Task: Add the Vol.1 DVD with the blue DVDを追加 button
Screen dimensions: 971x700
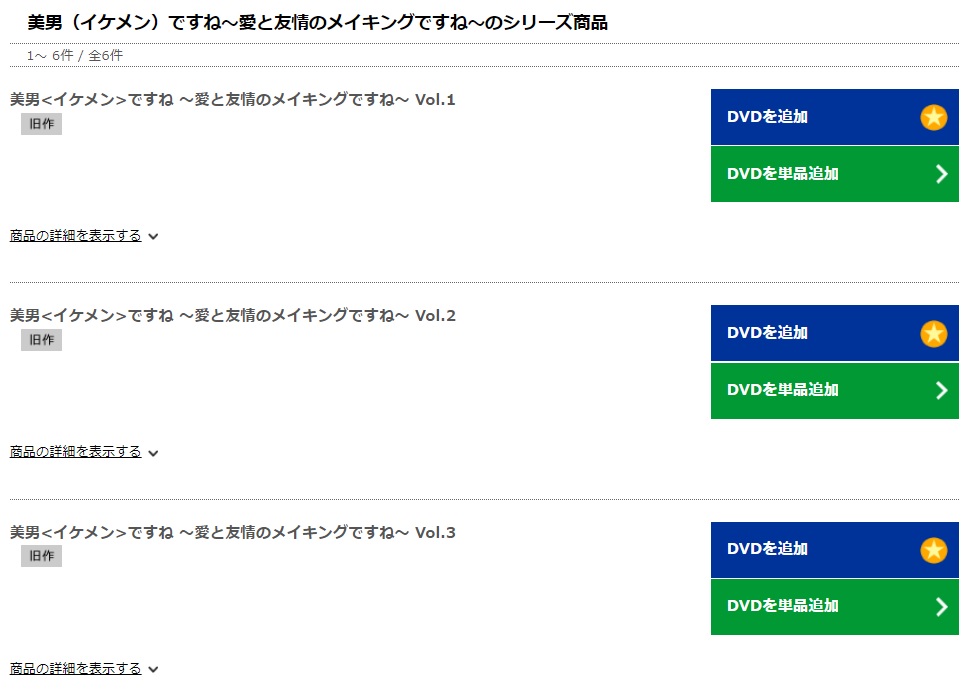Action: (834, 117)
